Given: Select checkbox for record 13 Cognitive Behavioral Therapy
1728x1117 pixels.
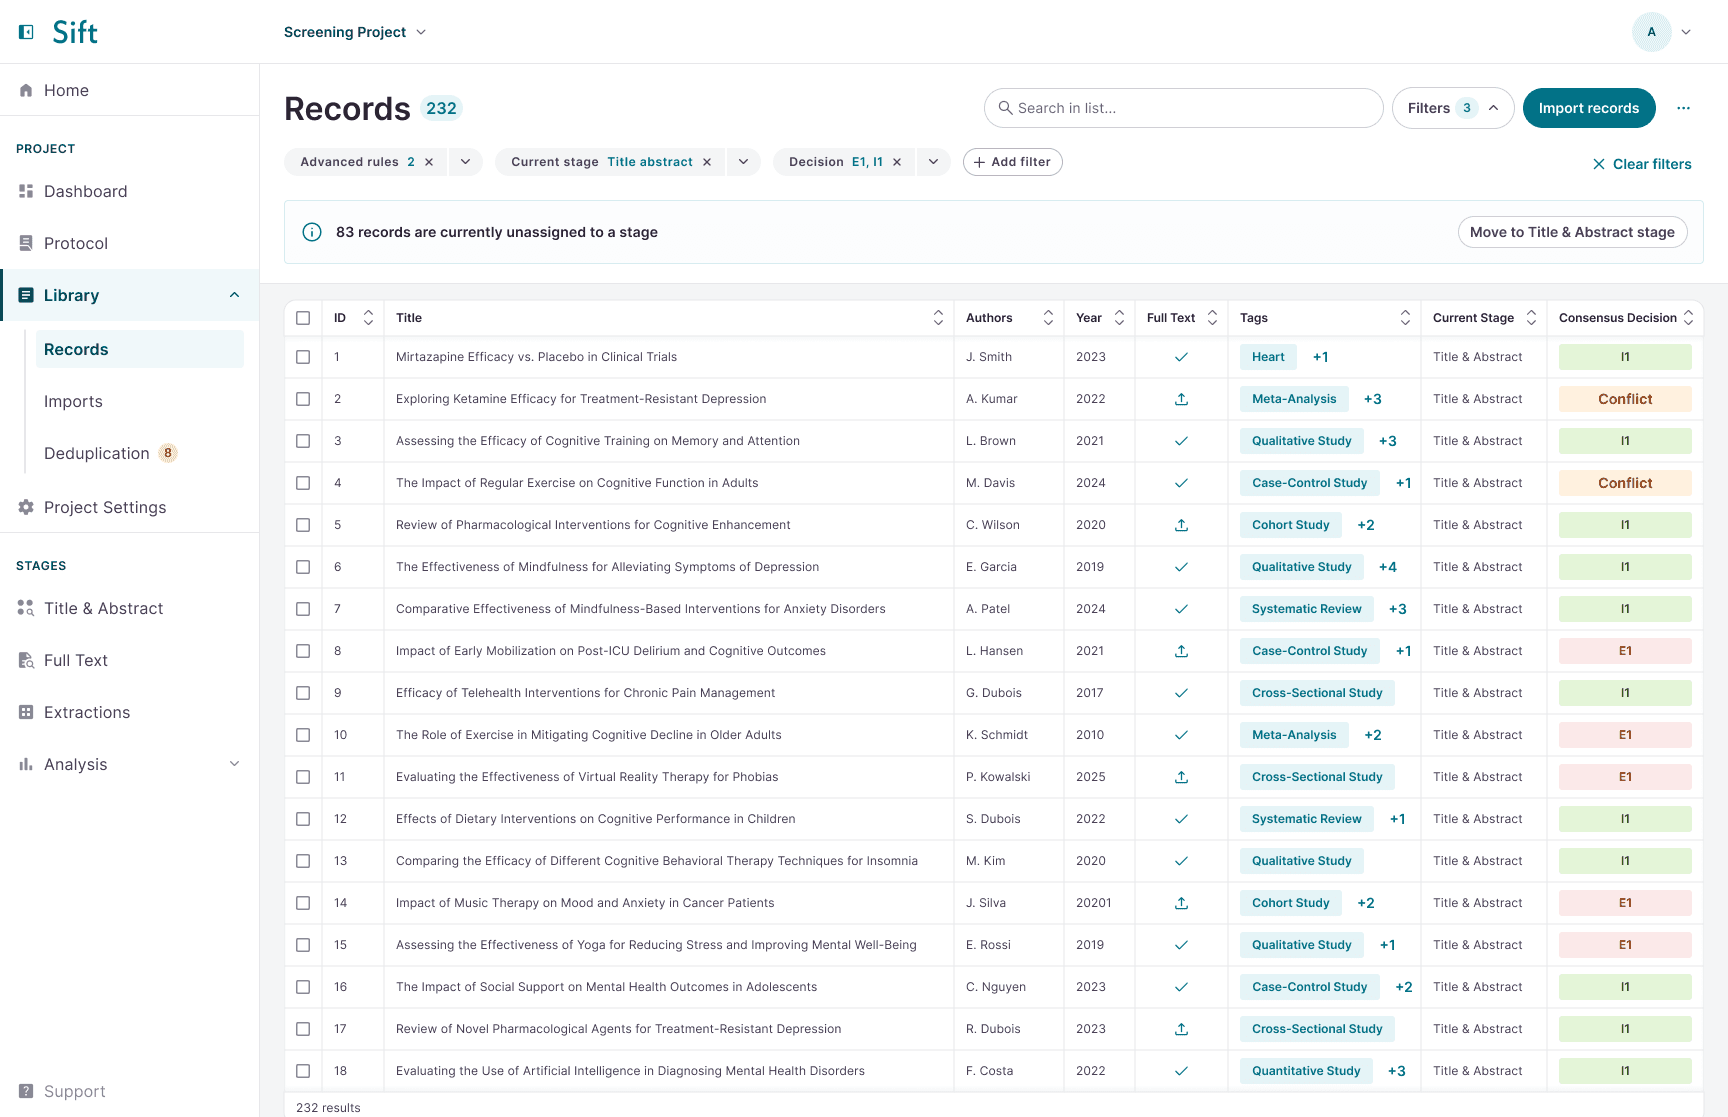Looking at the screenshot, I should 303,861.
